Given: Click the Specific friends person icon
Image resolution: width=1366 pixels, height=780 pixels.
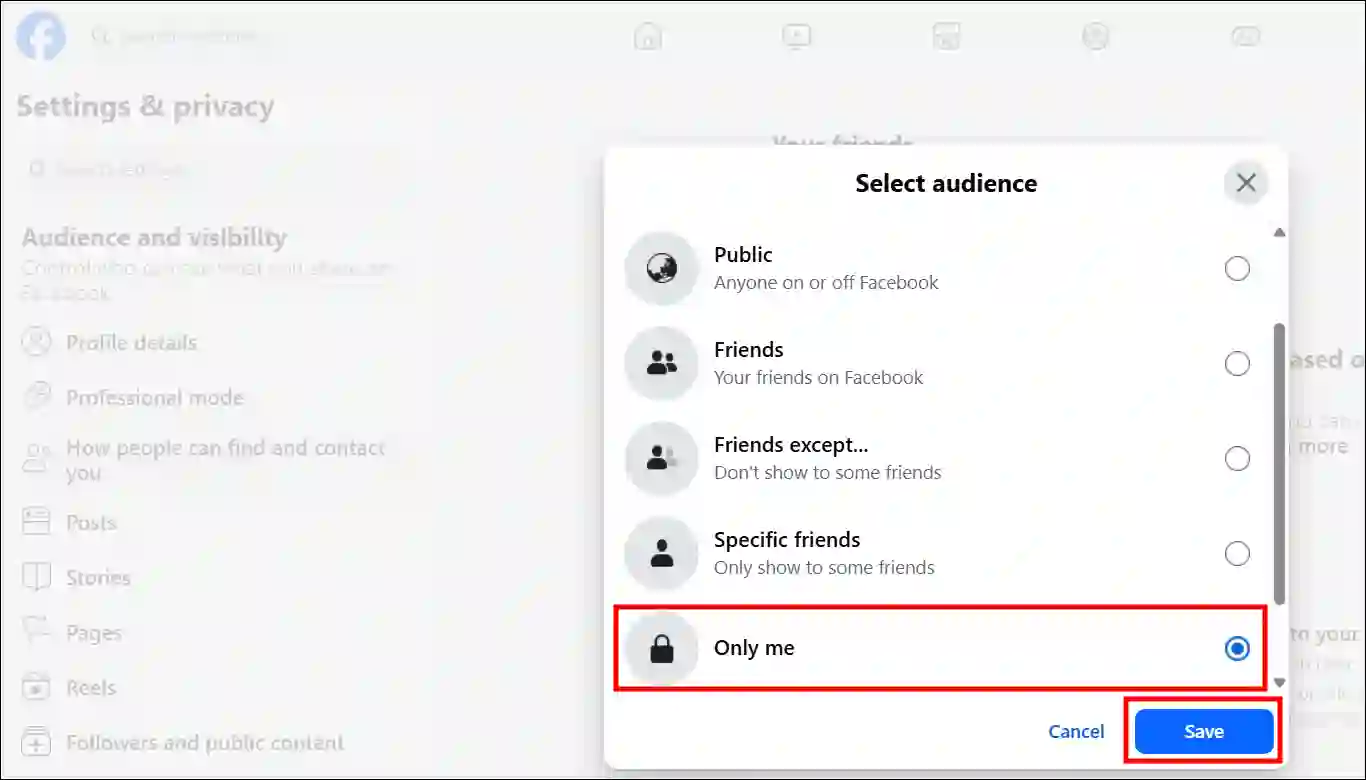Looking at the screenshot, I should 661,554.
